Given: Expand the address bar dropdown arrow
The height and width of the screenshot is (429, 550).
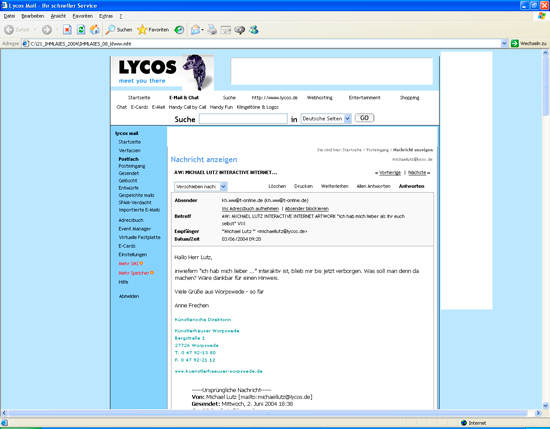Looking at the screenshot, I should point(504,43).
